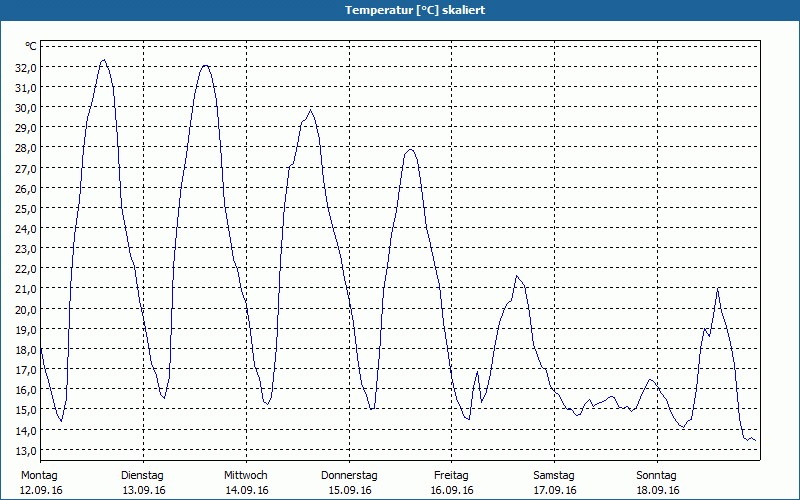Select the Donnerstag day label
The image size is (800, 500).
[349, 476]
